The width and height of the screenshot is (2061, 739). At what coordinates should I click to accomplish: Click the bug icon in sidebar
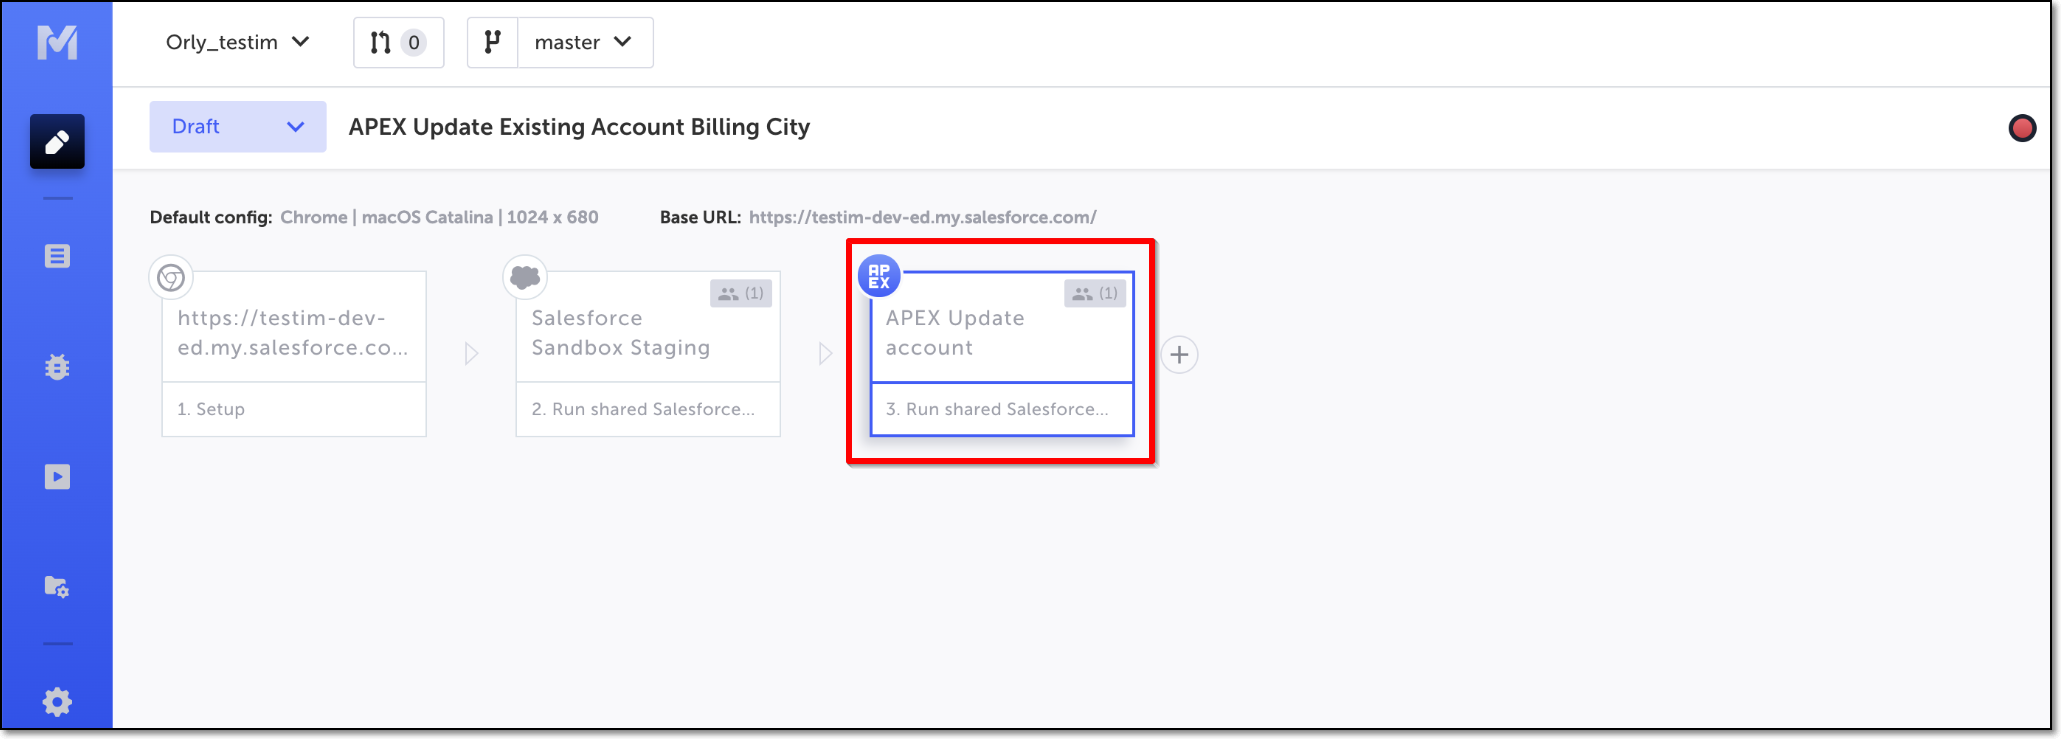pyautogui.click(x=57, y=367)
